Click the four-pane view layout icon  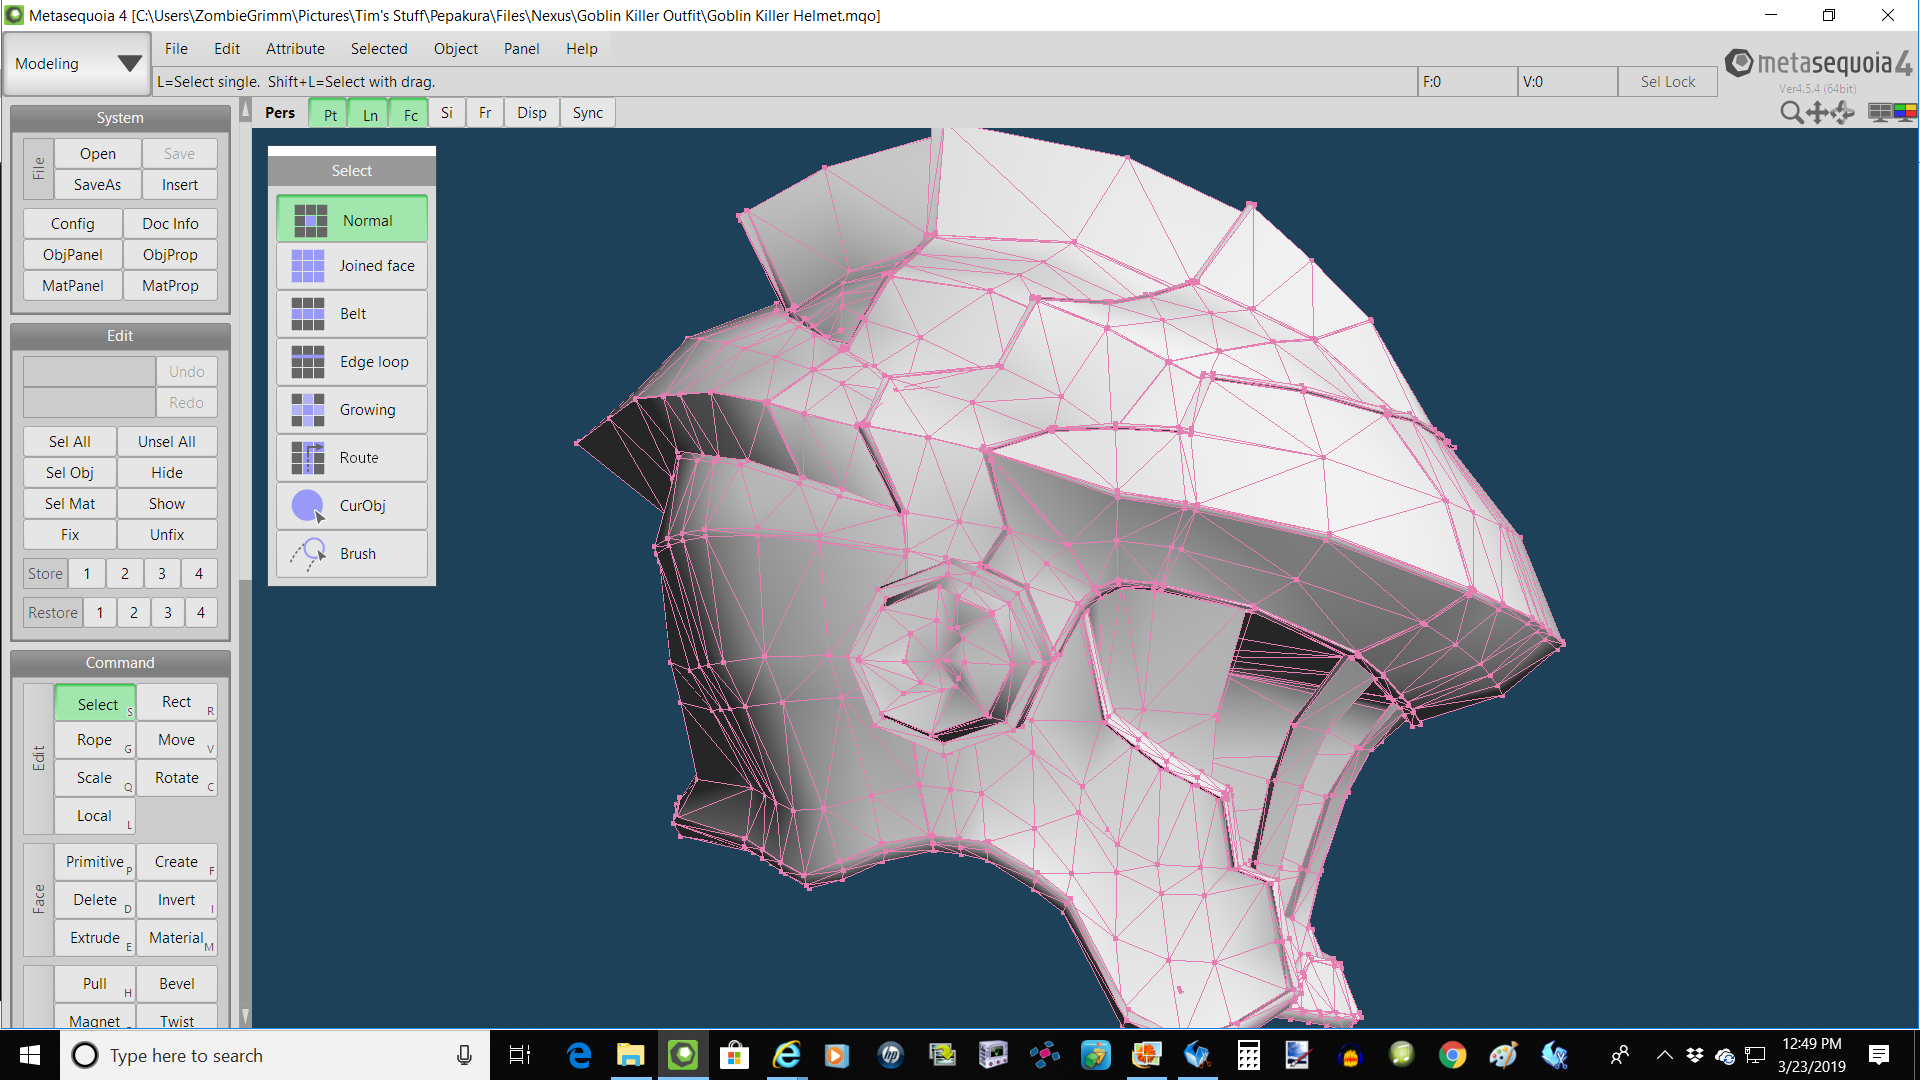click(x=1880, y=113)
